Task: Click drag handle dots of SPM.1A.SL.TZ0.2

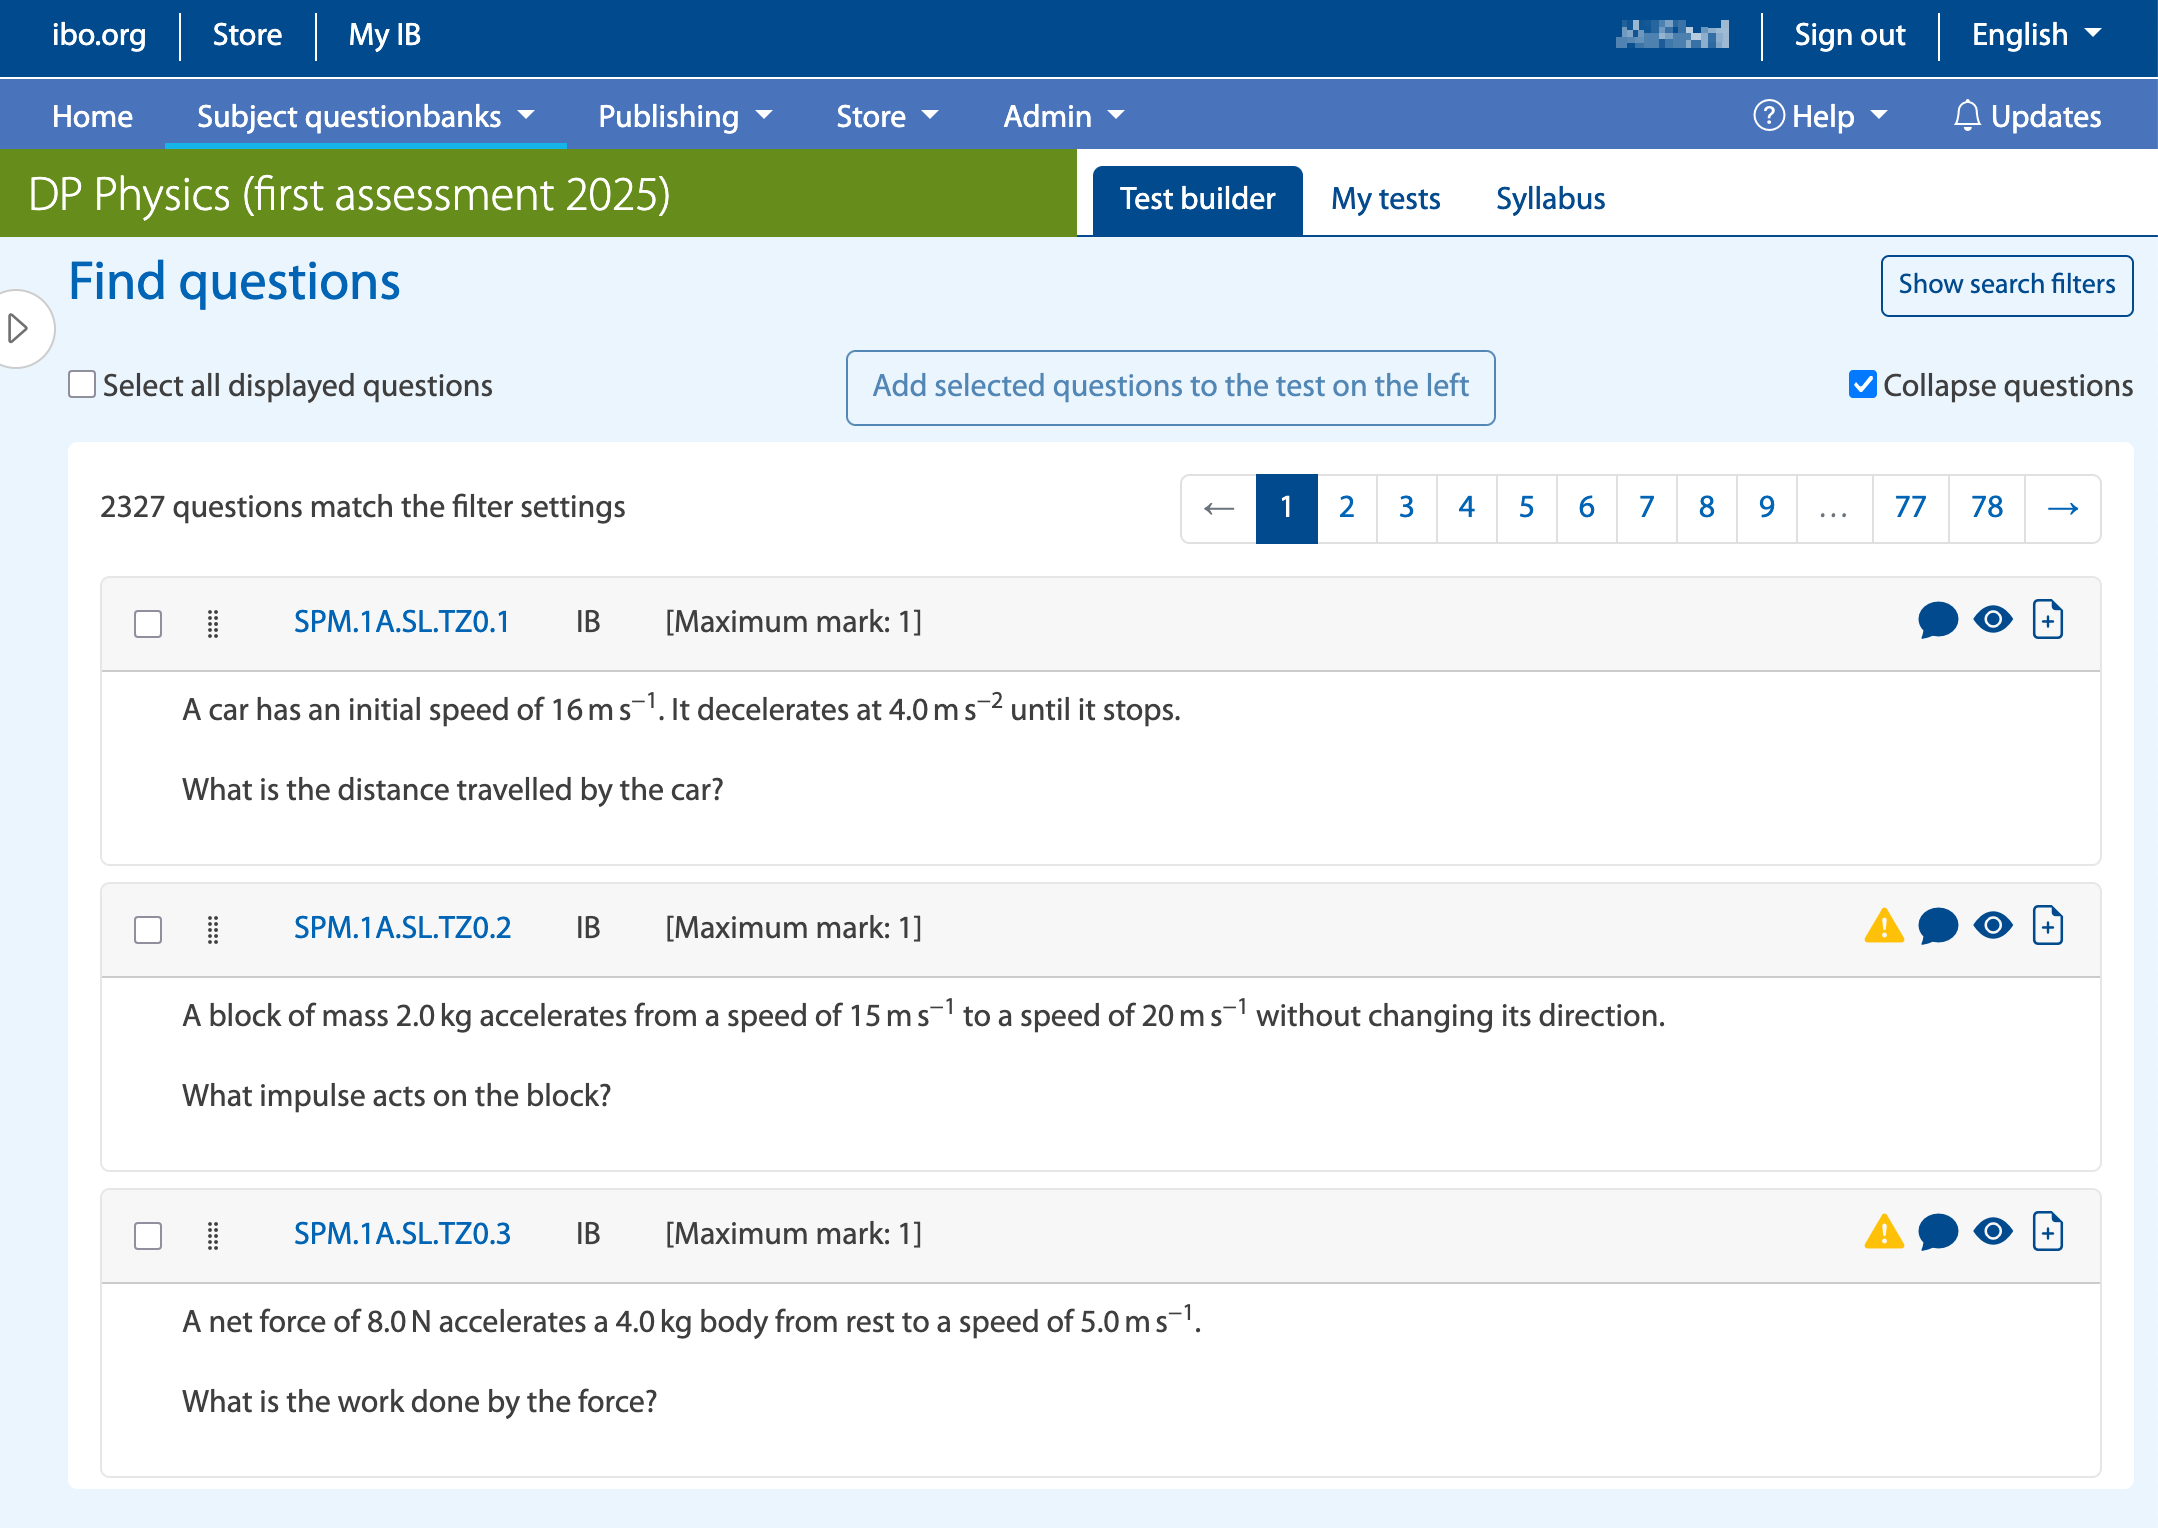Action: (x=213, y=929)
